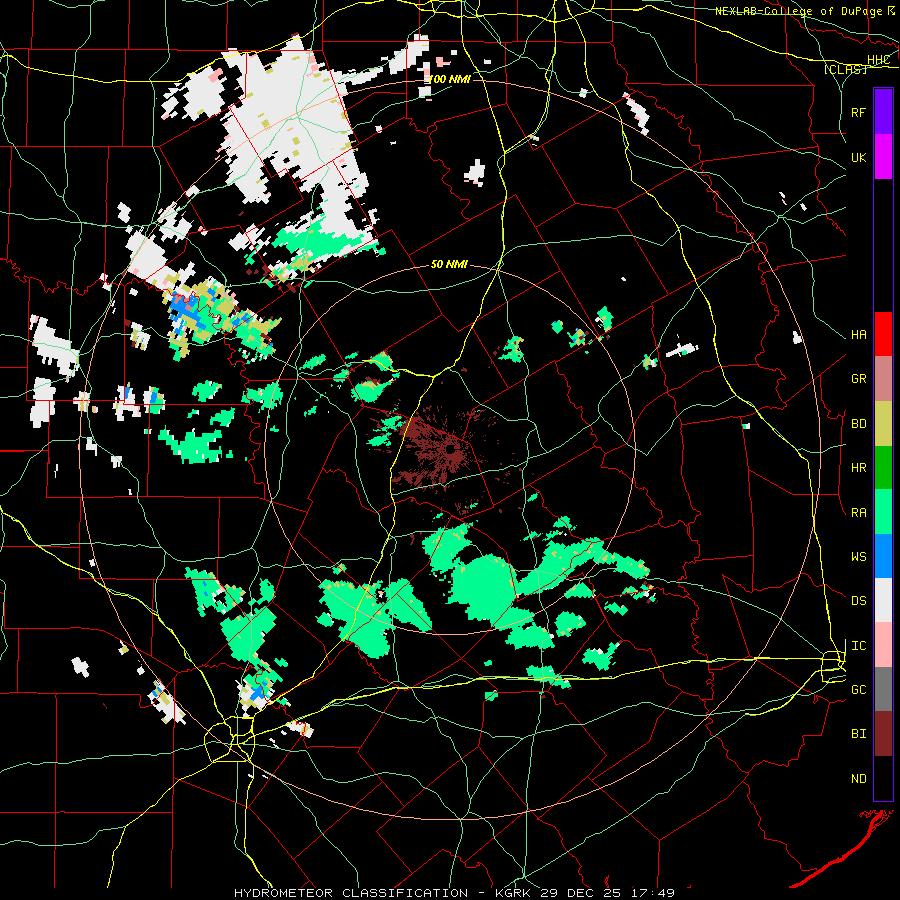Click the blue WS legend swatch
Screen dimensions: 900x900
883,556
